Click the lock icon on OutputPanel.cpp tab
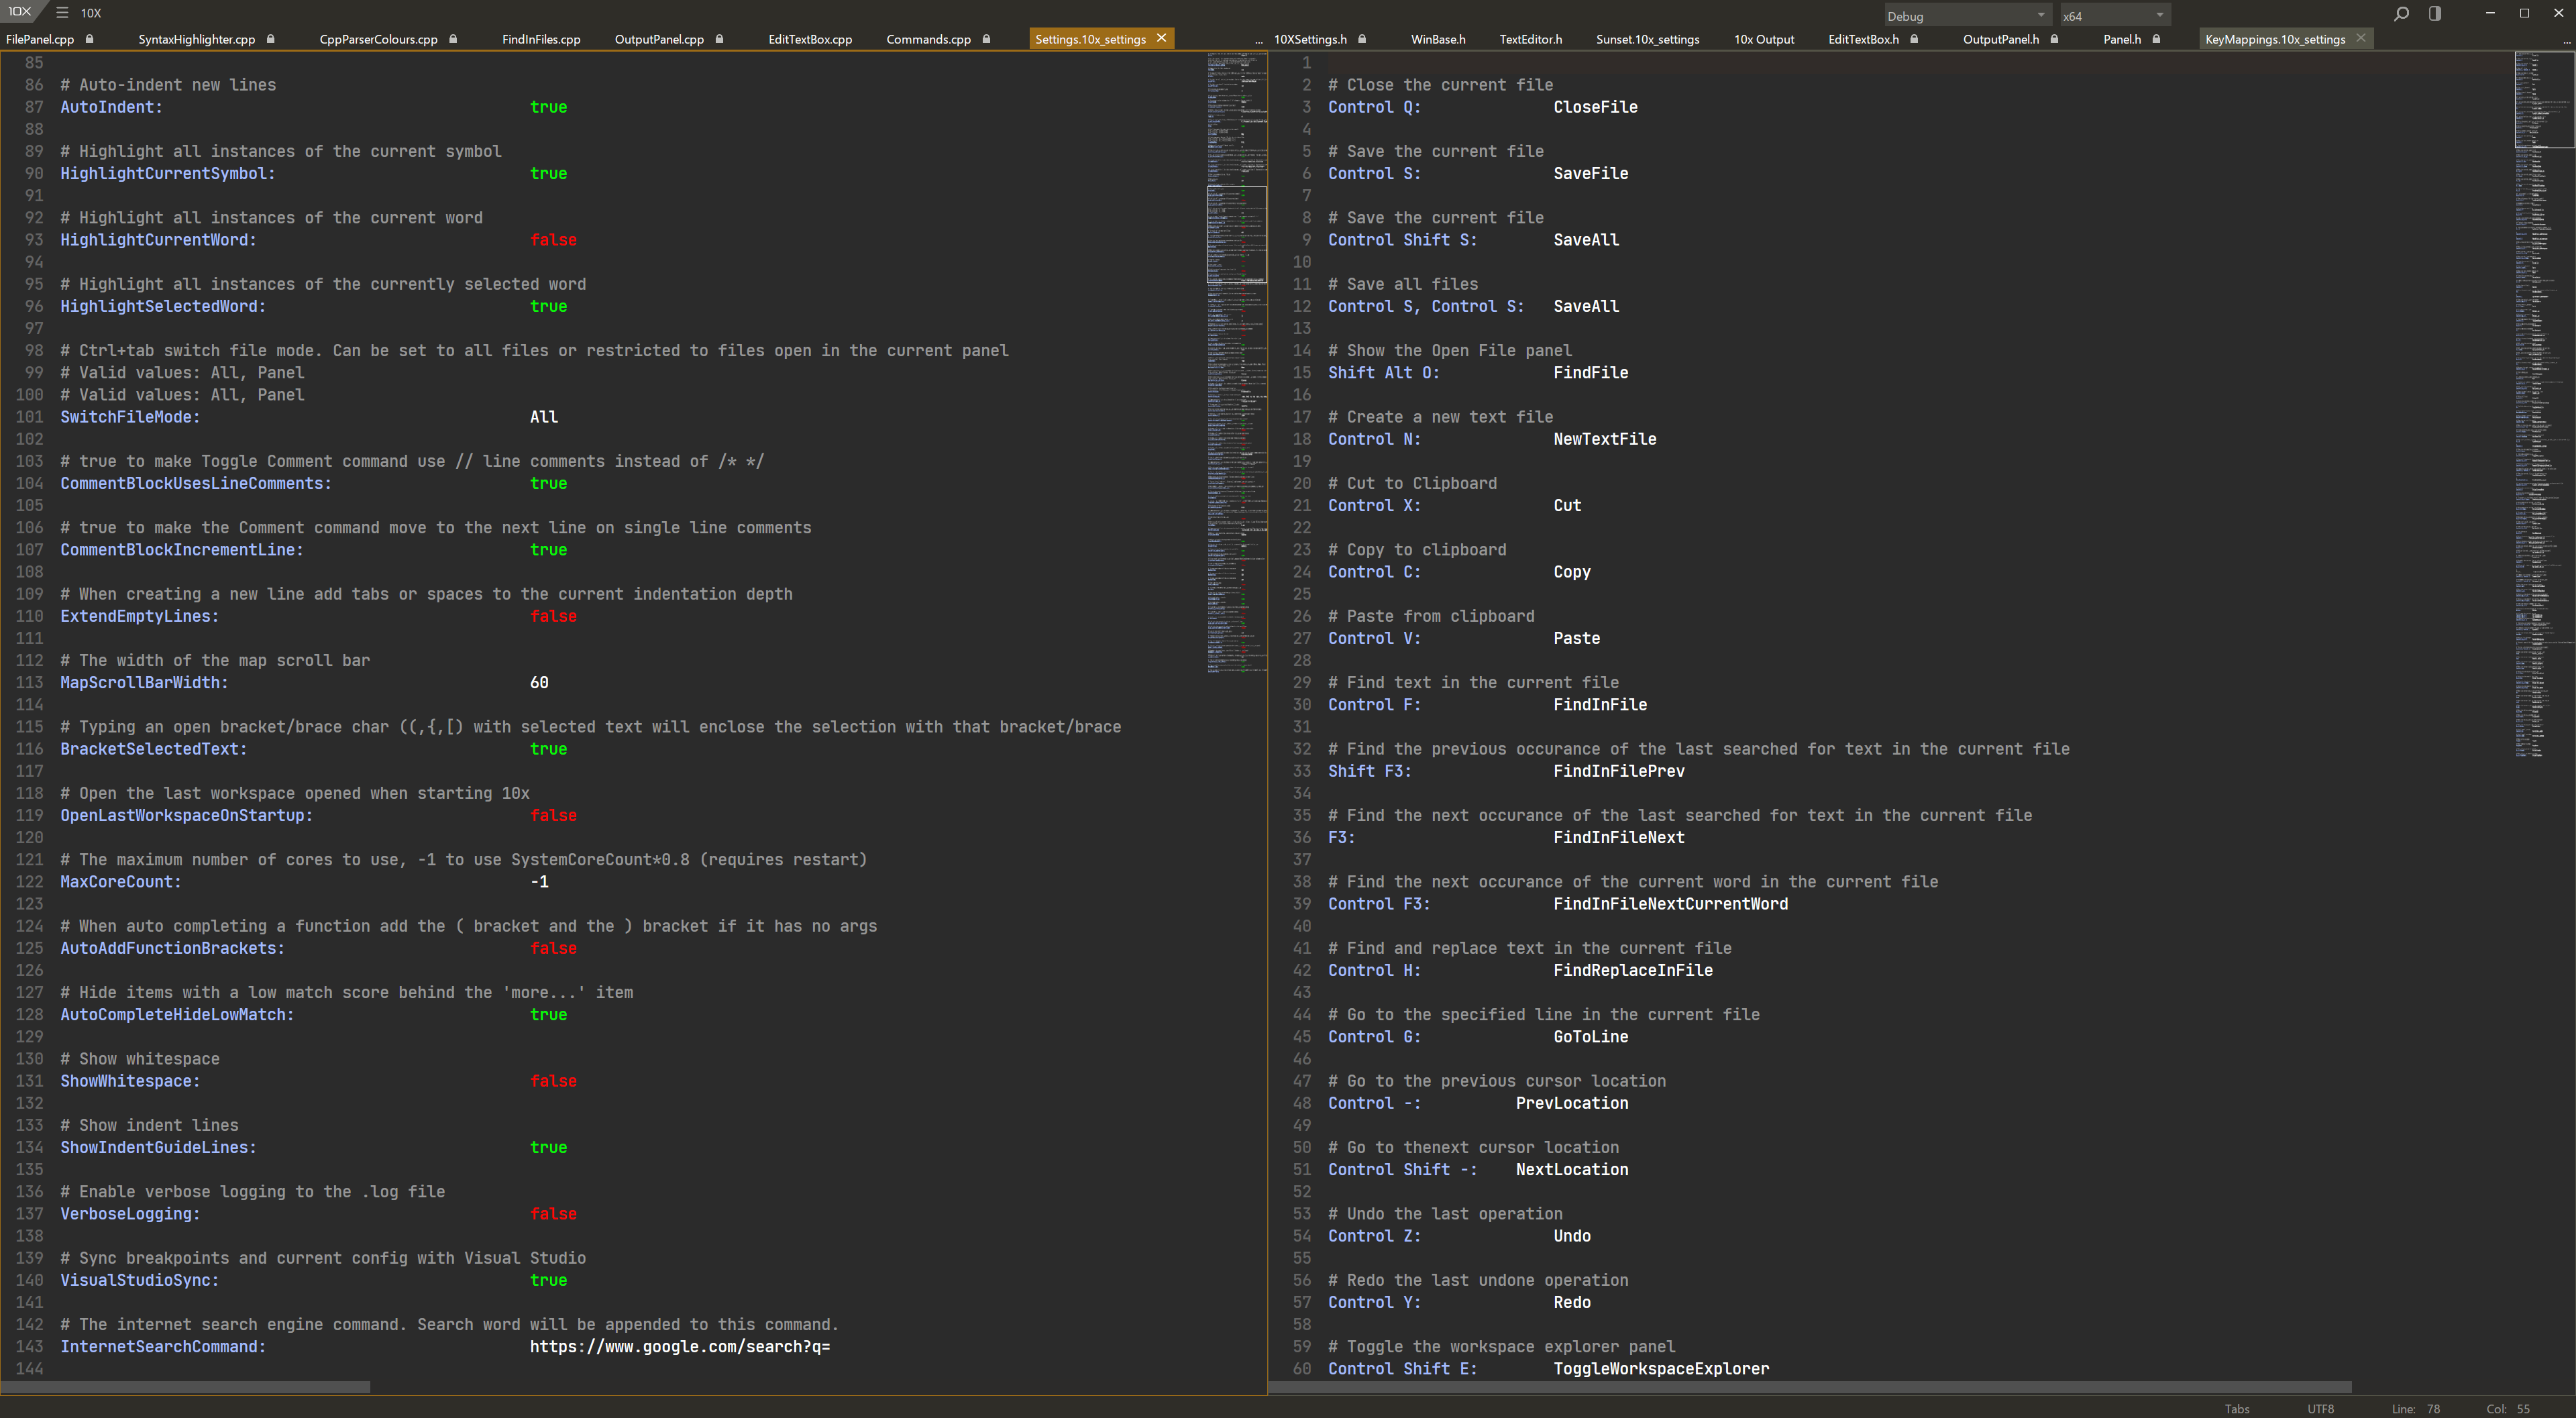Image resolution: width=2576 pixels, height=1418 pixels. 719,39
